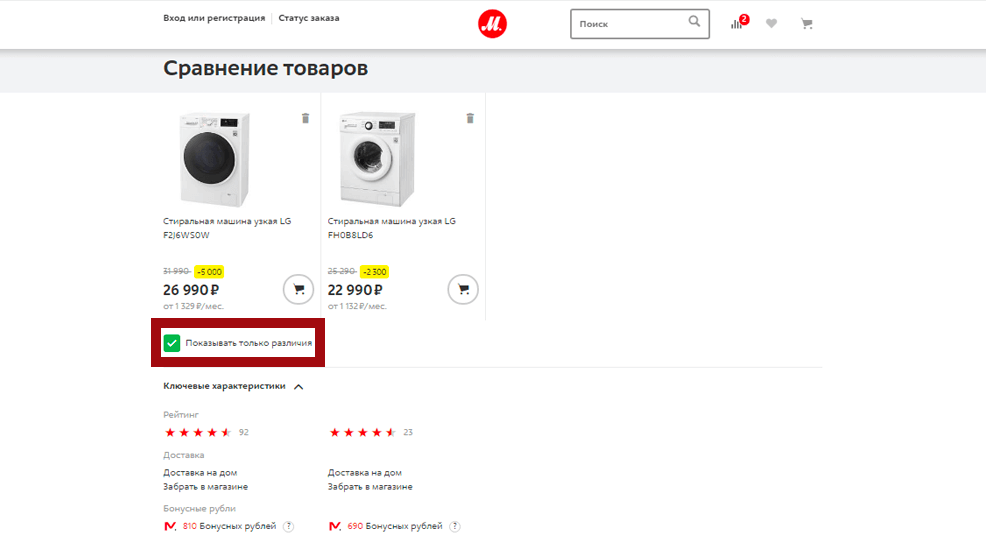Click 'Вход или регистрация' link

(214, 18)
